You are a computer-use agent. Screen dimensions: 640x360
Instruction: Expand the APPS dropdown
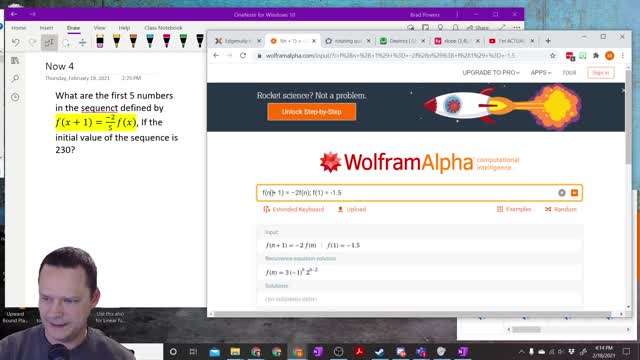[x=541, y=73]
